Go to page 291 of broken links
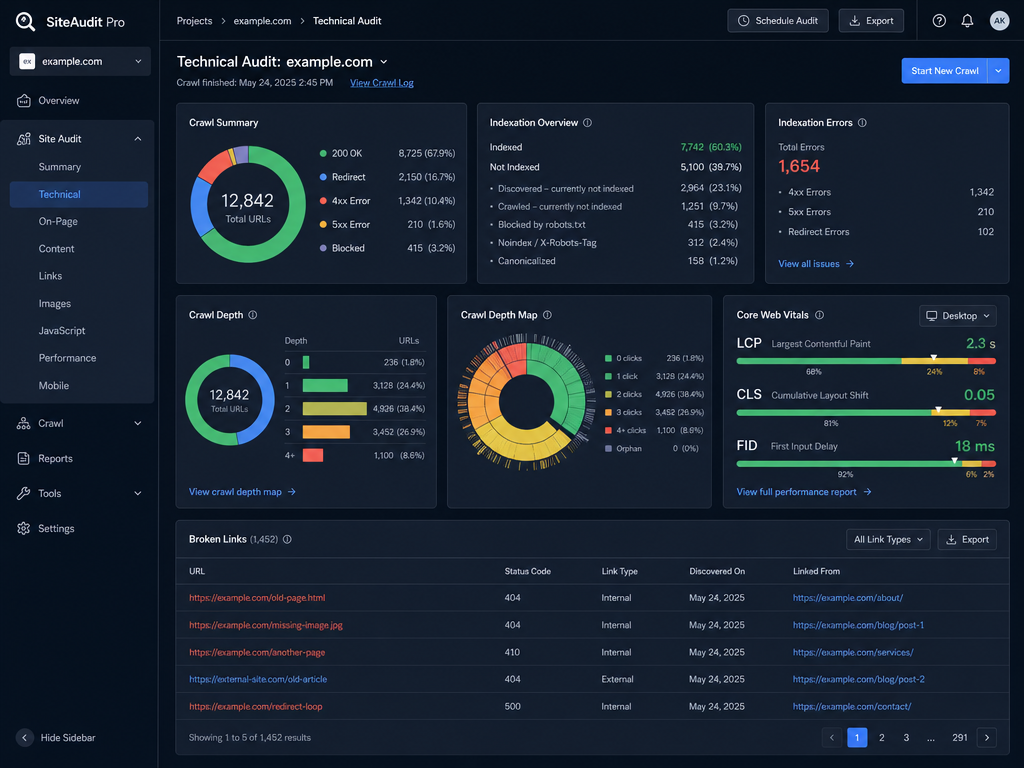 (x=959, y=737)
